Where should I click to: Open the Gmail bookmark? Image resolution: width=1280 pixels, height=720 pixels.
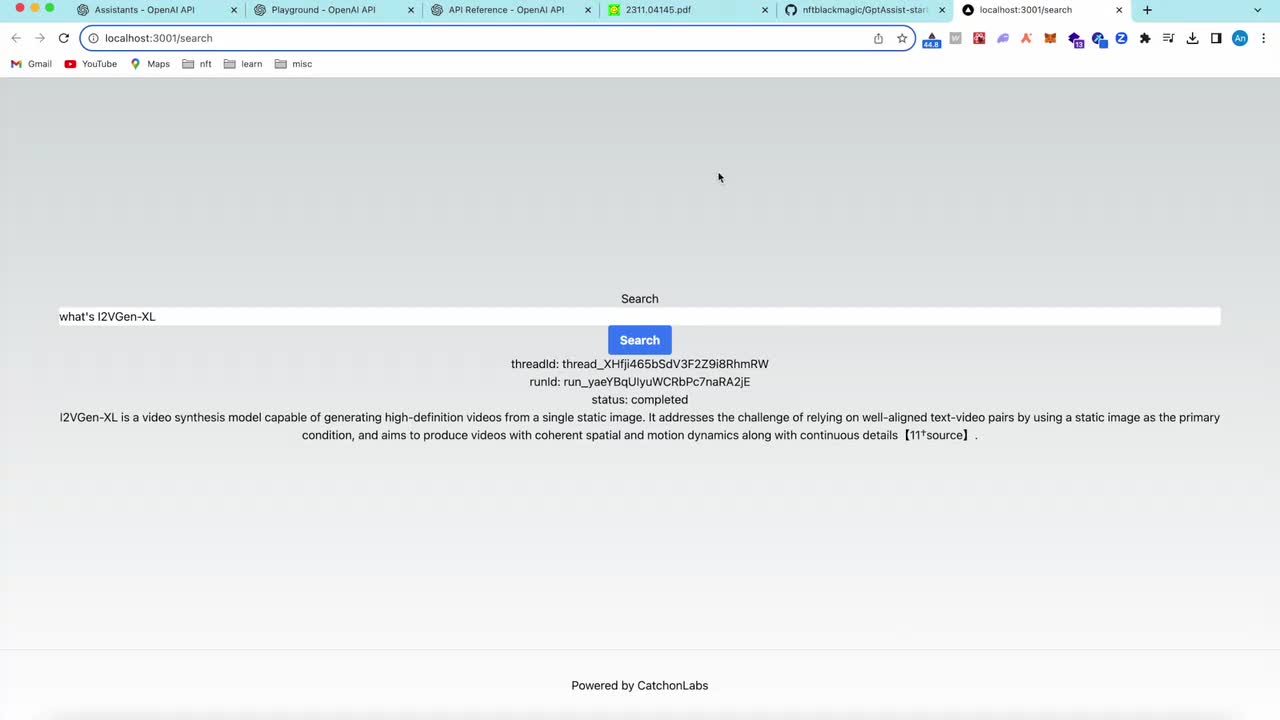tap(31, 64)
